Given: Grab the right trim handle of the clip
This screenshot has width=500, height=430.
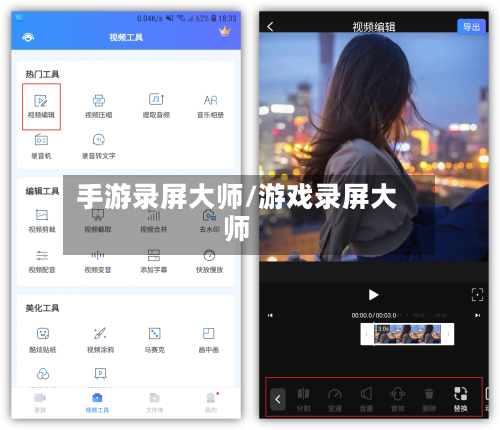Looking at the screenshot, I should pyautogui.click(x=448, y=334).
